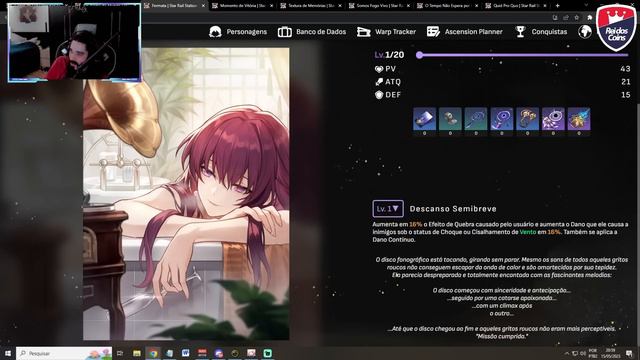Click the third teal wand material icon

point(476,119)
